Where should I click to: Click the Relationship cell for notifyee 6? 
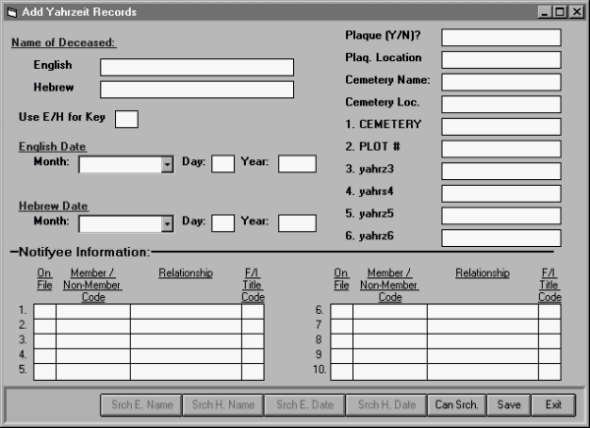[483, 312]
